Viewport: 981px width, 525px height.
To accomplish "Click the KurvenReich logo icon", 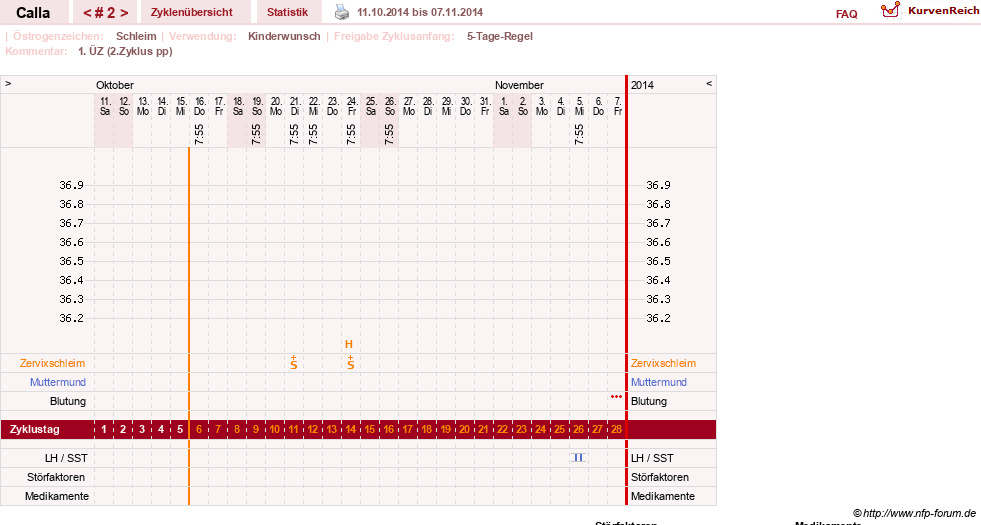I will [x=890, y=10].
